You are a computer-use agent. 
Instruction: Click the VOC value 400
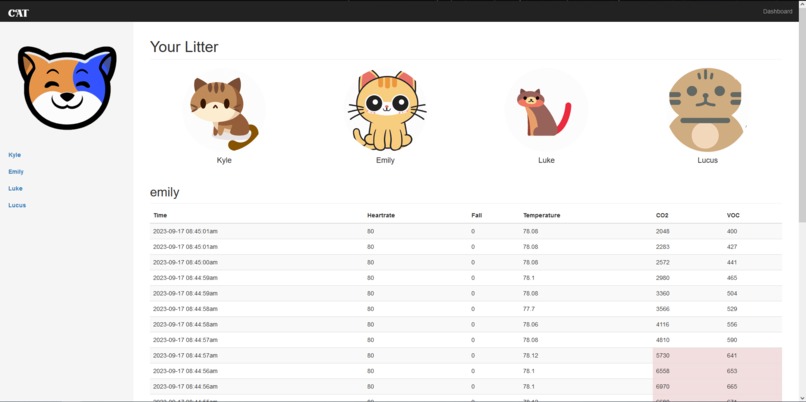(732, 231)
